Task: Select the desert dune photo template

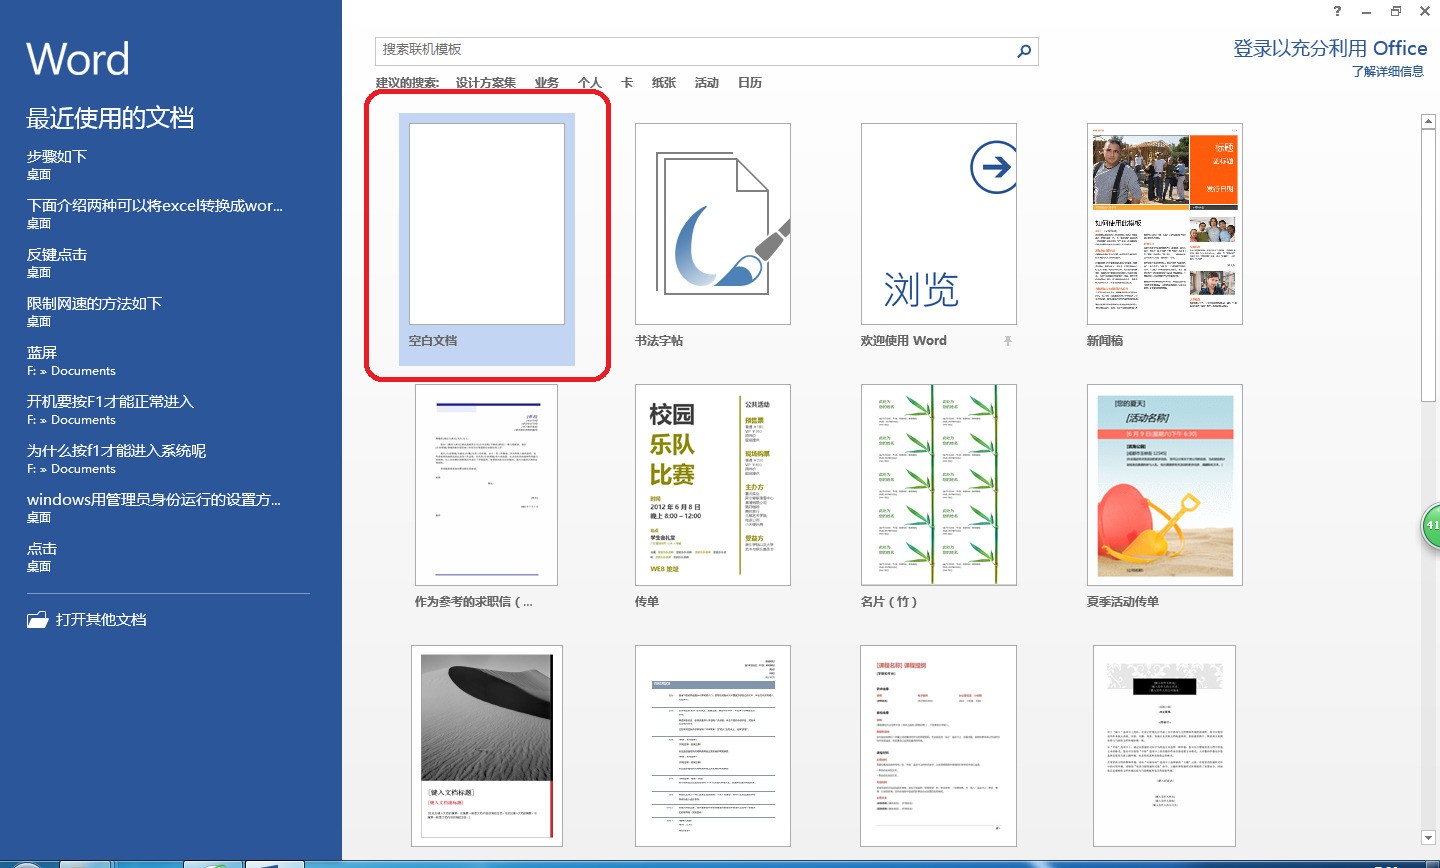Action: [487, 746]
